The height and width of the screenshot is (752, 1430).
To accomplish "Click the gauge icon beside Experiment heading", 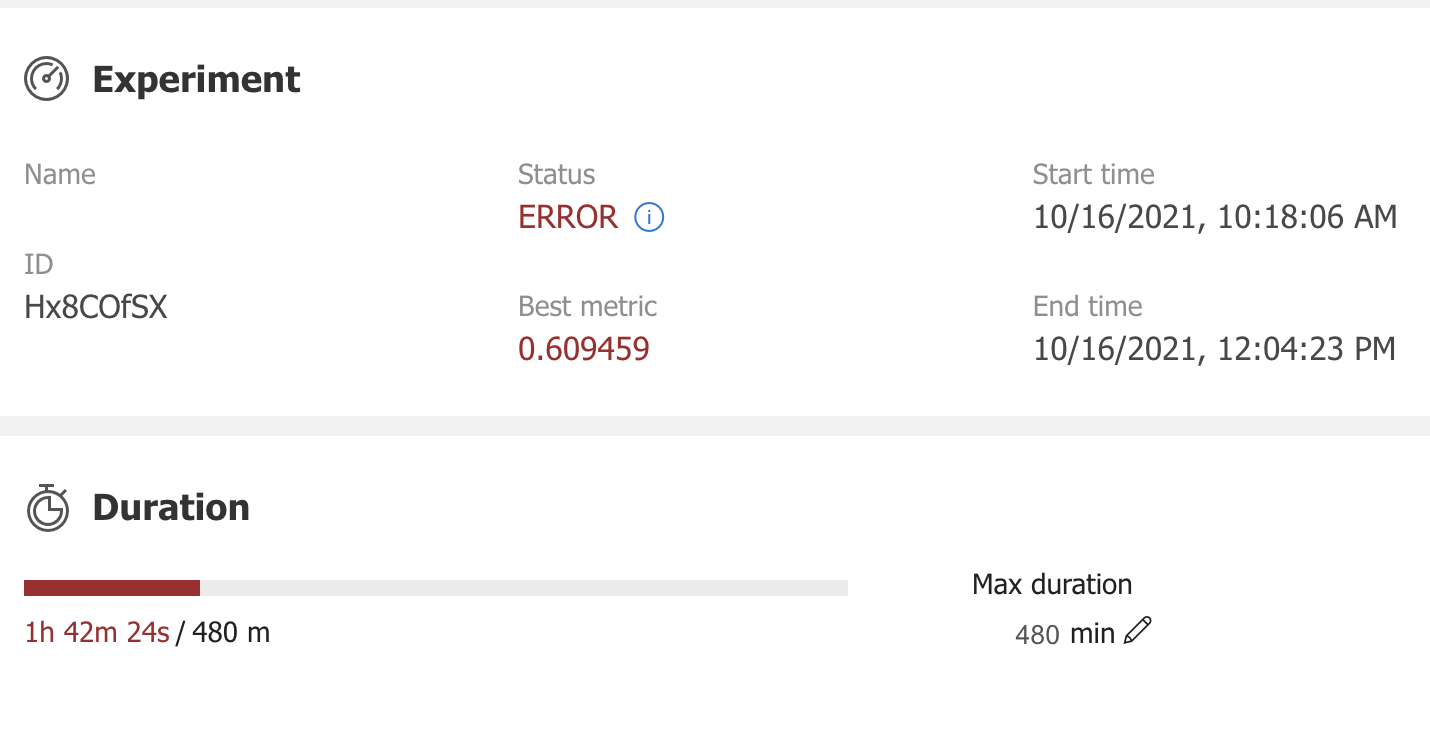I will [x=46, y=78].
